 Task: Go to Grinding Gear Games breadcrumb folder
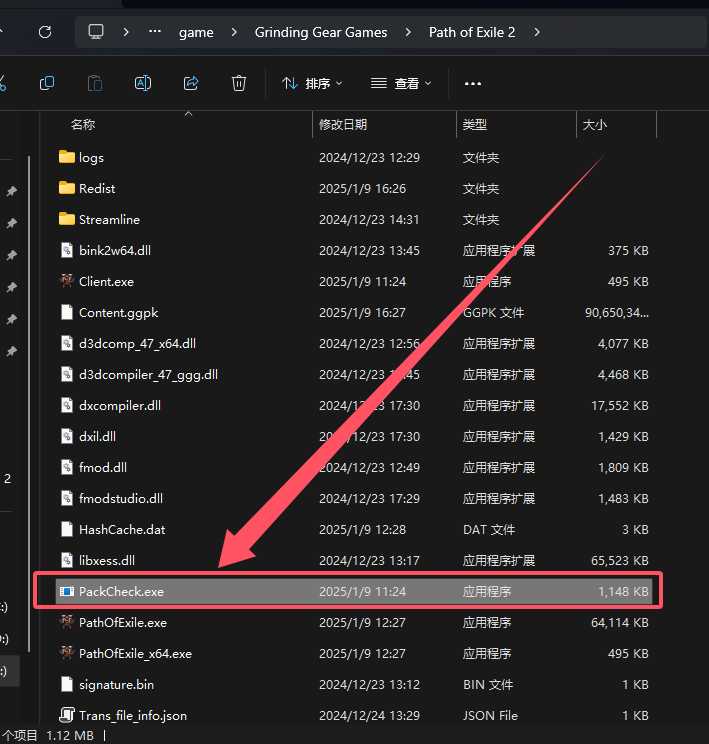(321, 32)
